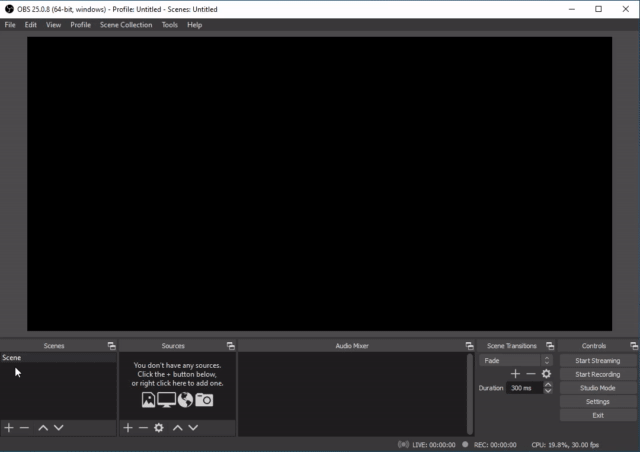This screenshot has width=640, height=452.
Task: Add a scene transition with plus icon
Action: tap(516, 374)
